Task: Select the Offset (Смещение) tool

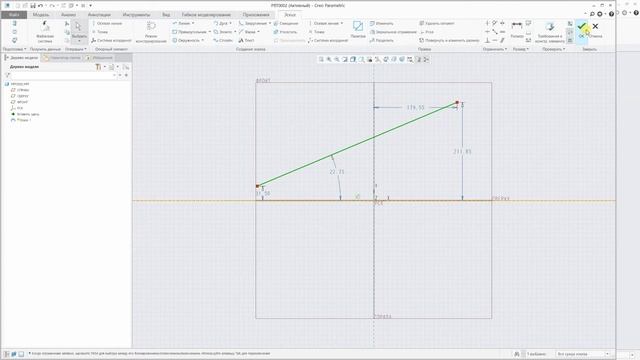Action: (x=286, y=23)
